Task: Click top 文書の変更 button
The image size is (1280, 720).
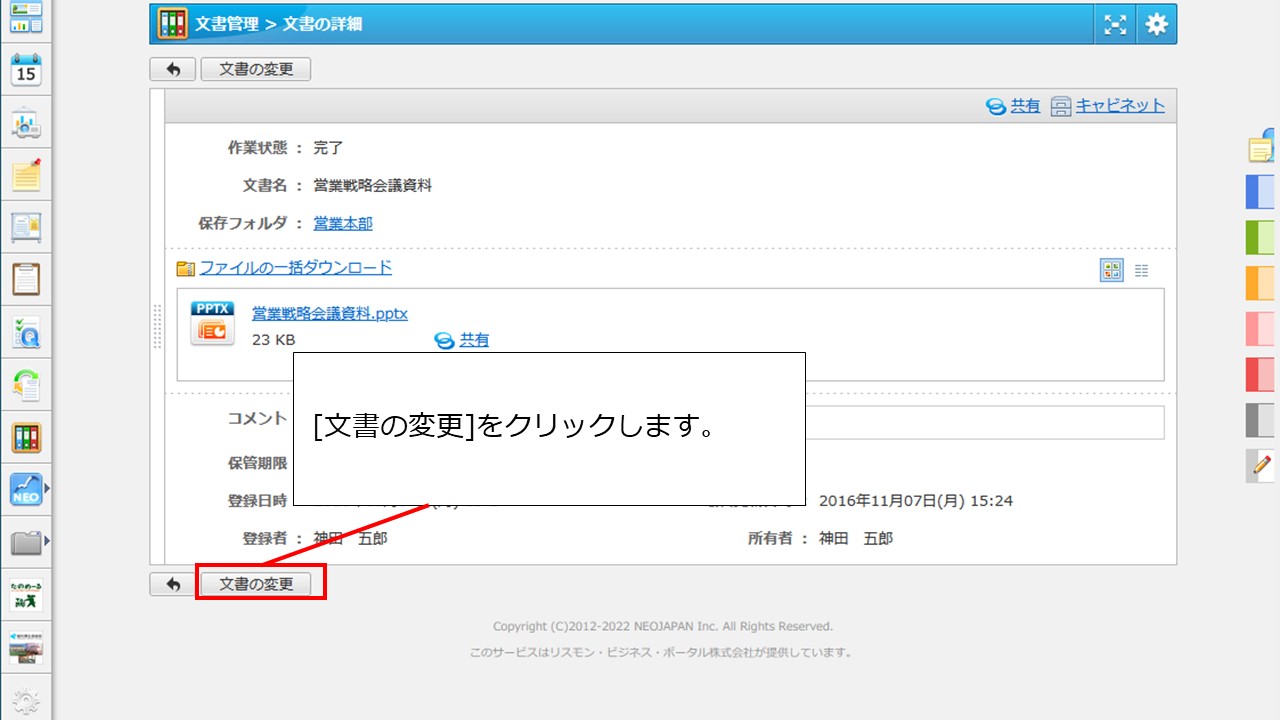Action: (x=256, y=69)
